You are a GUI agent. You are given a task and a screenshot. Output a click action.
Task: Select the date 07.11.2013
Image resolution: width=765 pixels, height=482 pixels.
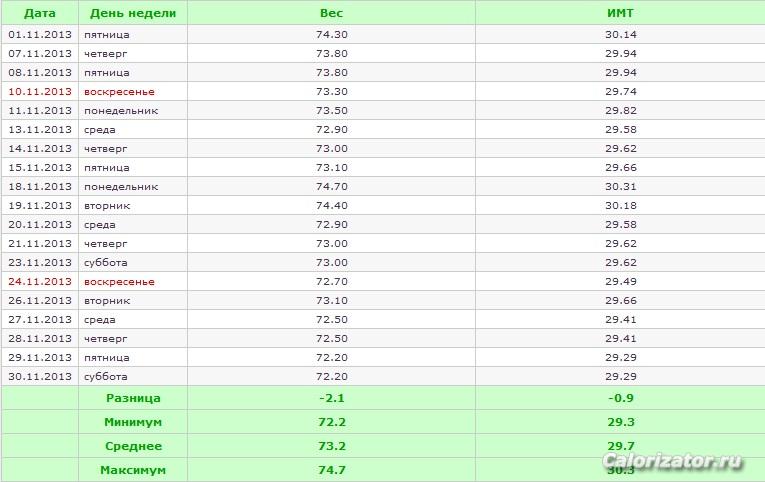pos(40,54)
